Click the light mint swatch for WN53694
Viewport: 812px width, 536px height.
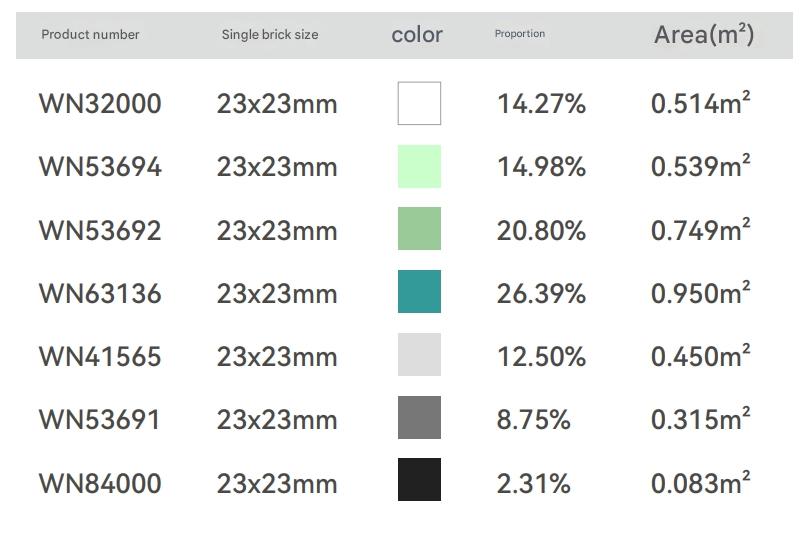[419, 166]
